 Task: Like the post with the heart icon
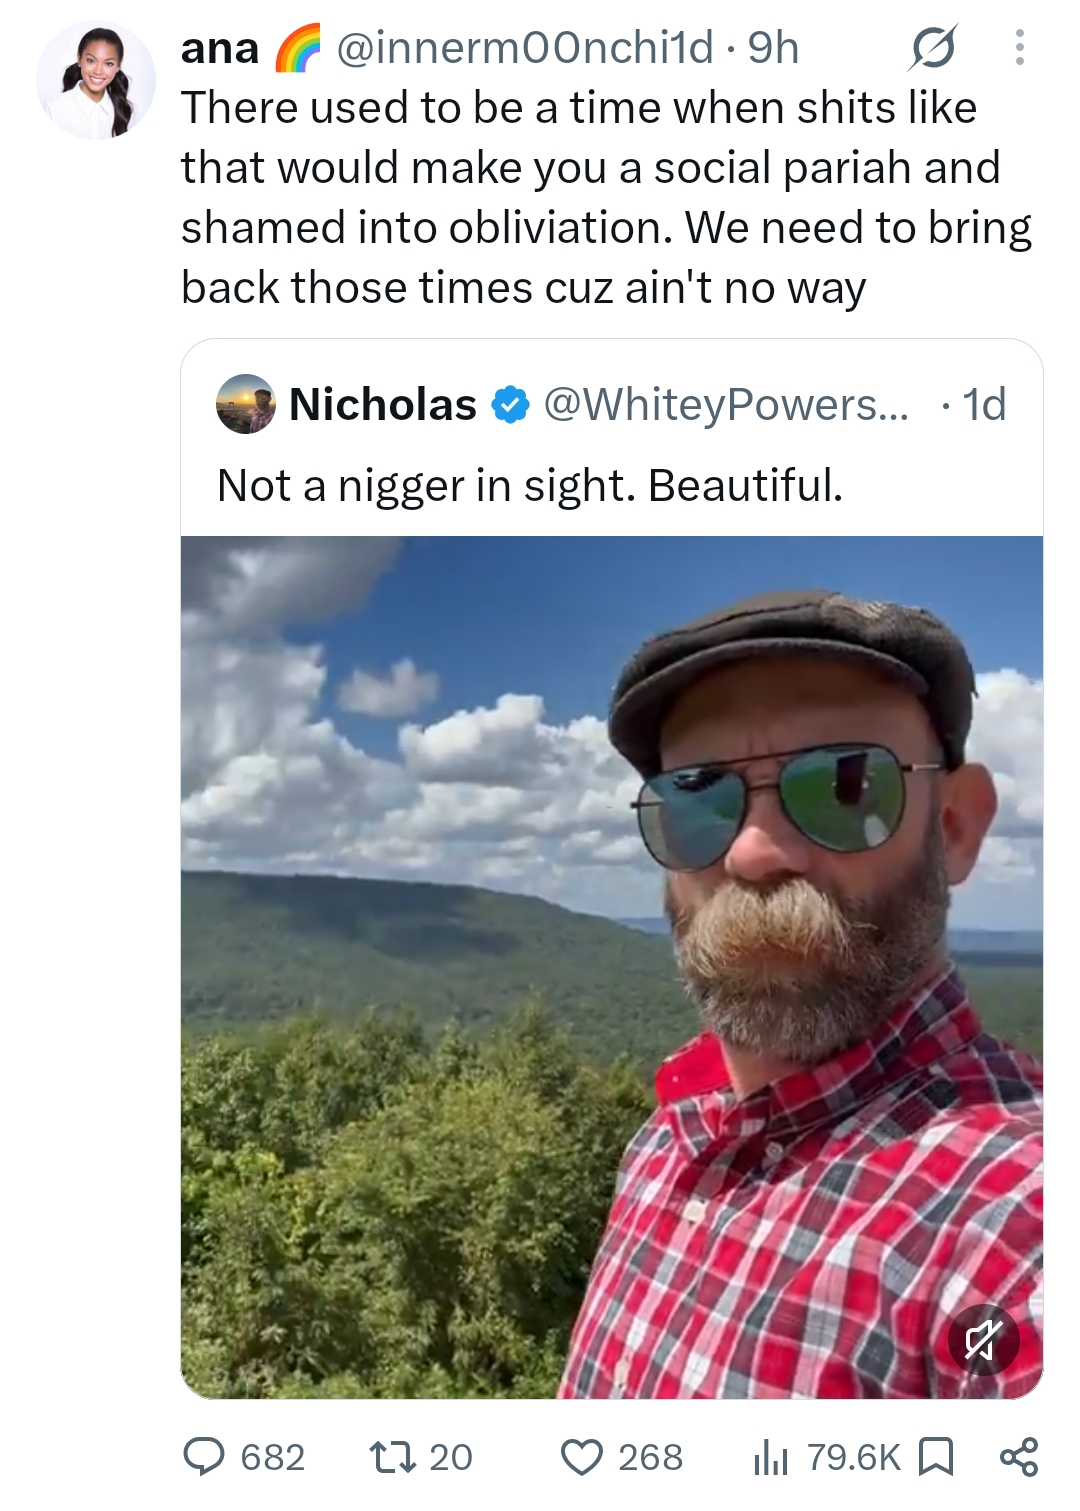click(x=621, y=1457)
